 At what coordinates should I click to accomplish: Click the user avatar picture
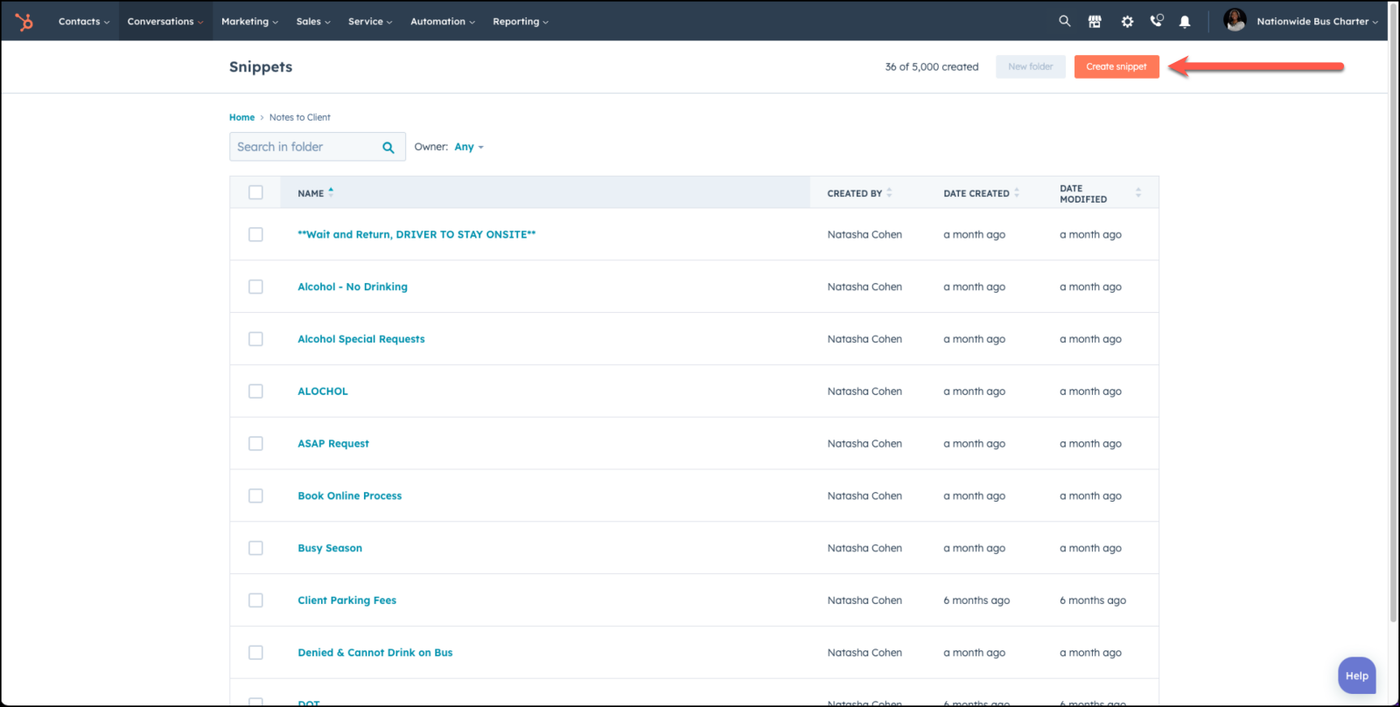1235,21
